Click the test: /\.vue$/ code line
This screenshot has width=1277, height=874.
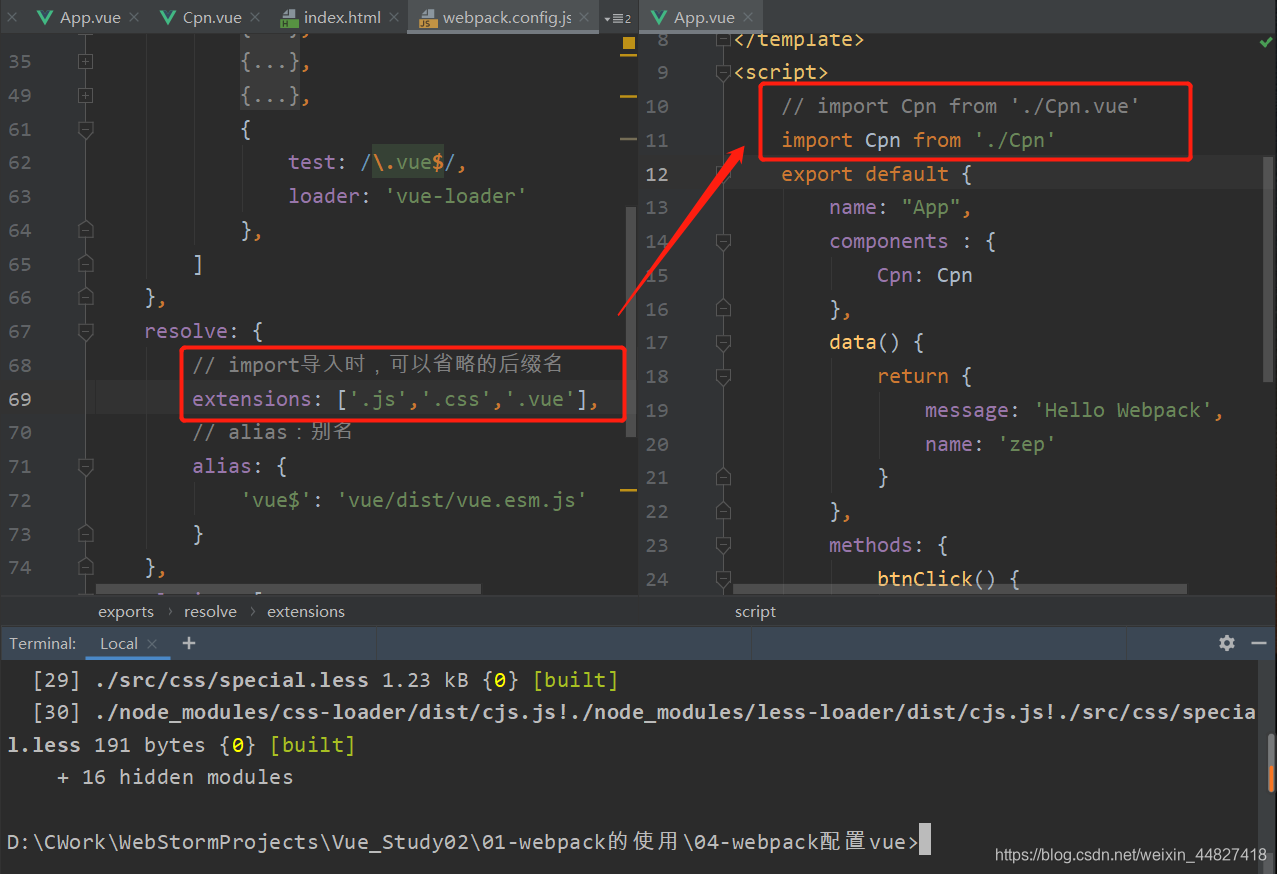377,162
